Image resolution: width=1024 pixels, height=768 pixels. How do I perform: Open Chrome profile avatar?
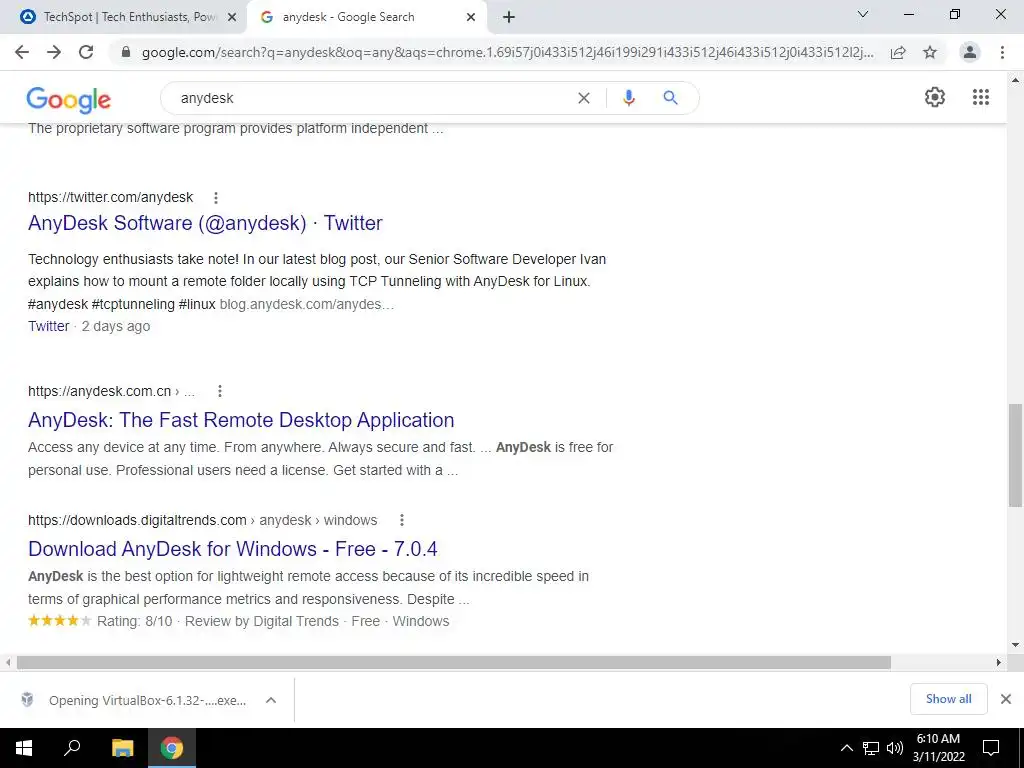pyautogui.click(x=970, y=52)
